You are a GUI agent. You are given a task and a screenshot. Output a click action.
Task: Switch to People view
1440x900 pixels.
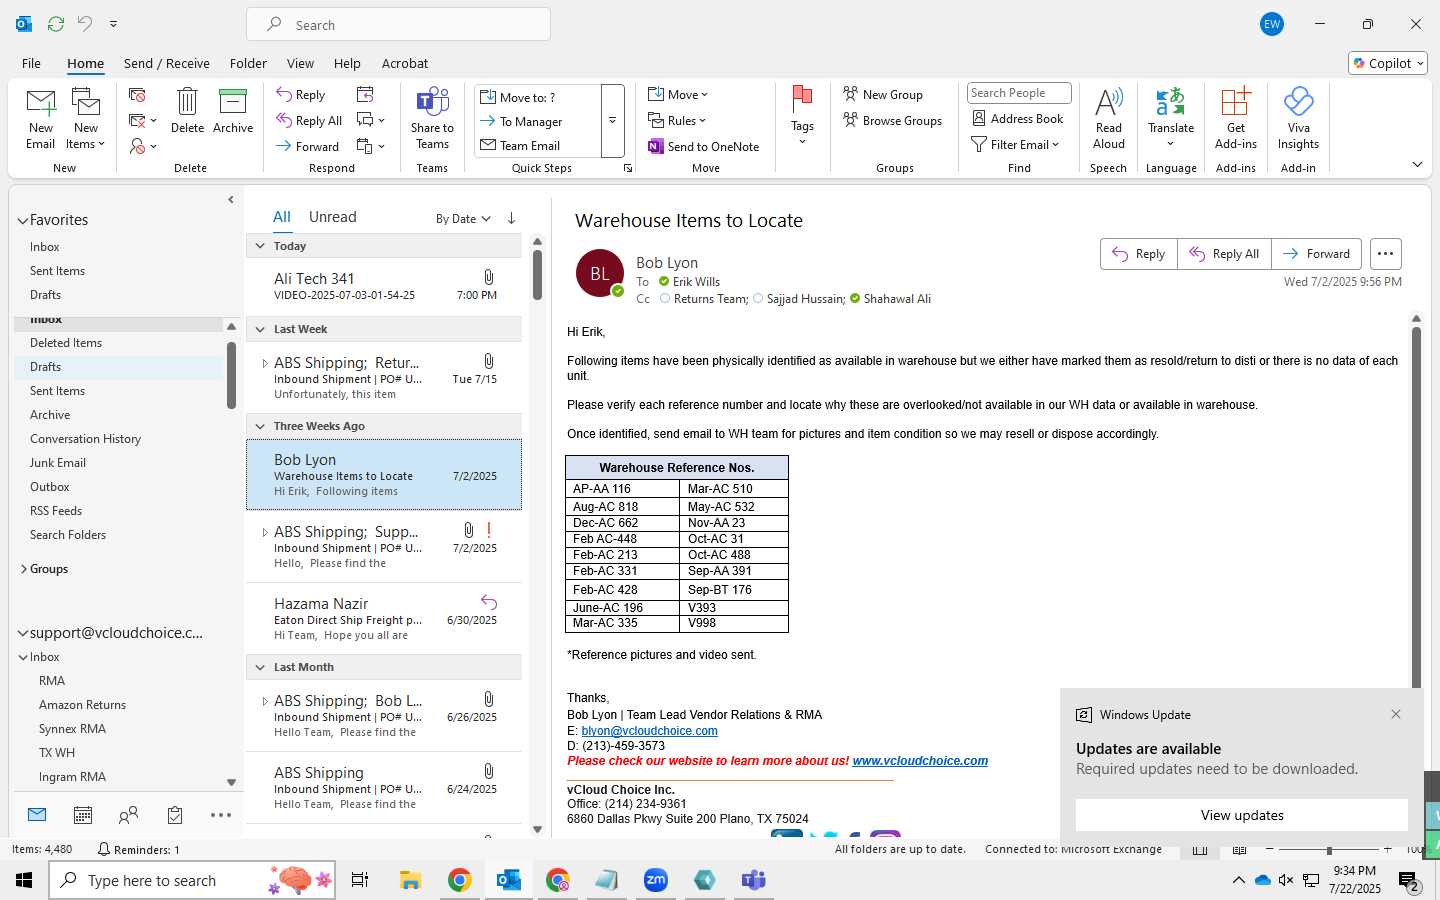pyautogui.click(x=128, y=815)
